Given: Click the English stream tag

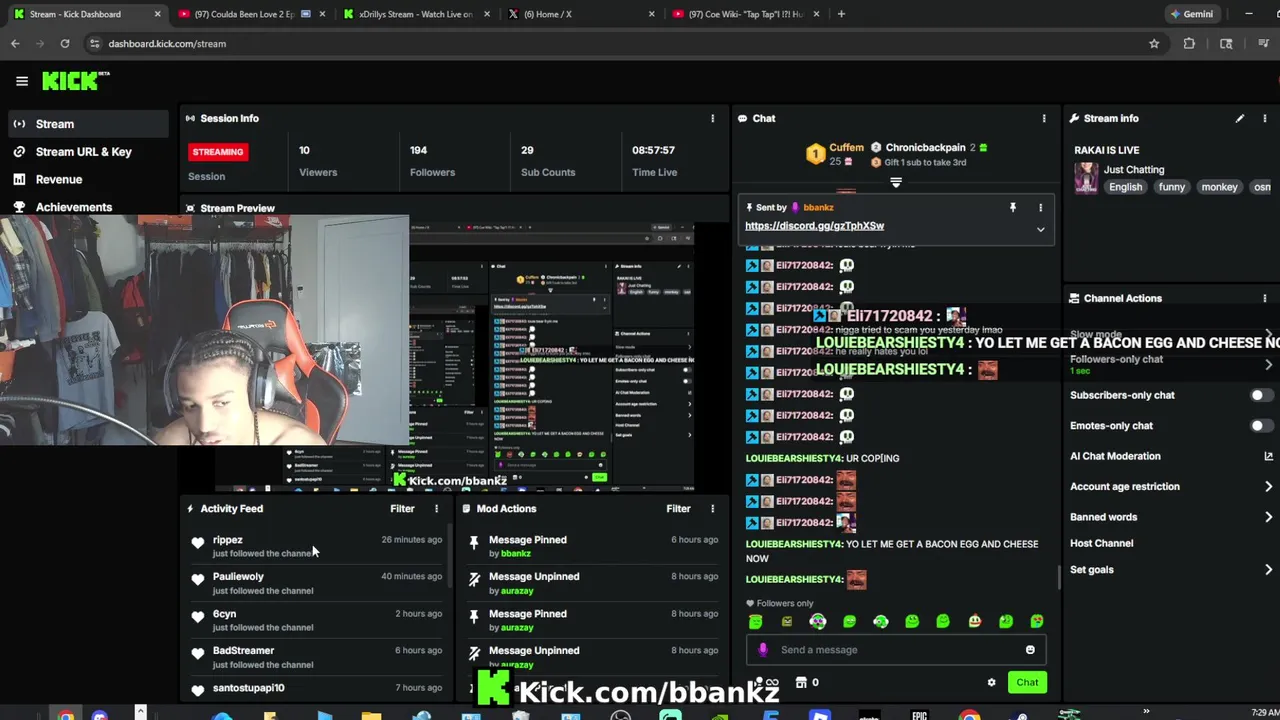Looking at the screenshot, I should click(1125, 187).
